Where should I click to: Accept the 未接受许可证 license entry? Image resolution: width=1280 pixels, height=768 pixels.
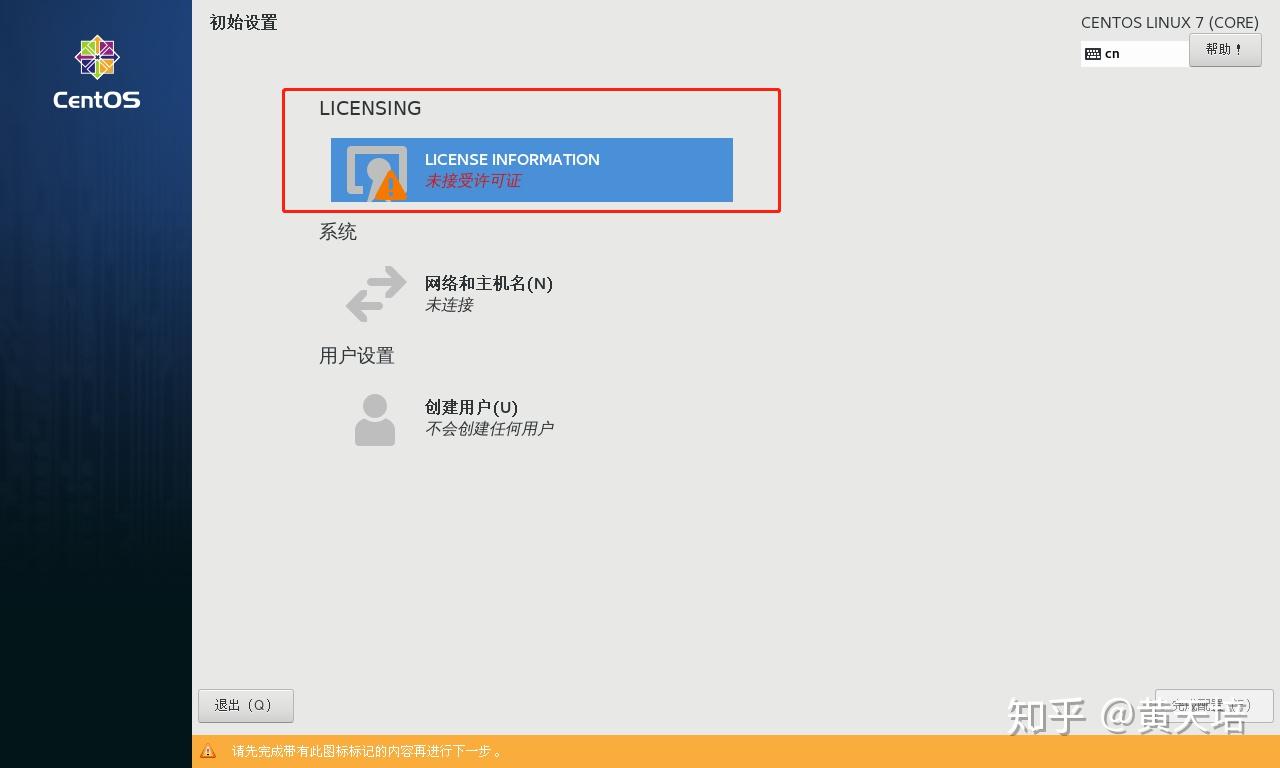[x=473, y=180]
